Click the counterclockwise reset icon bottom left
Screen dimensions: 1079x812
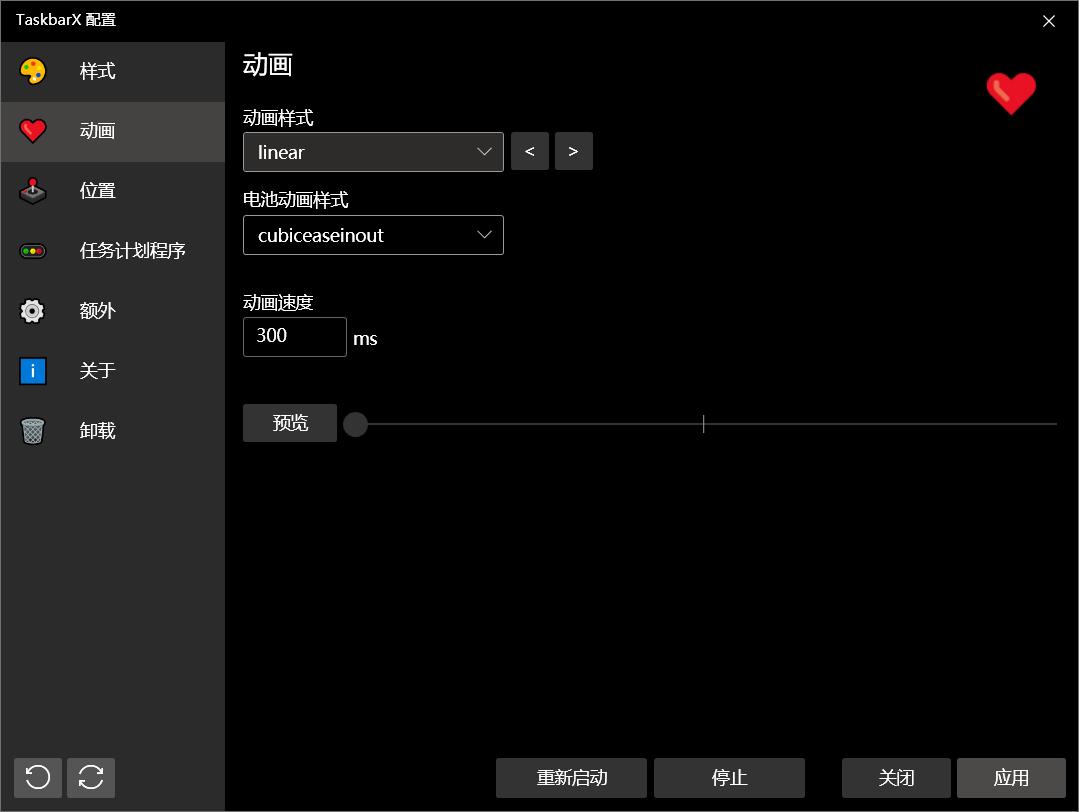coord(38,777)
